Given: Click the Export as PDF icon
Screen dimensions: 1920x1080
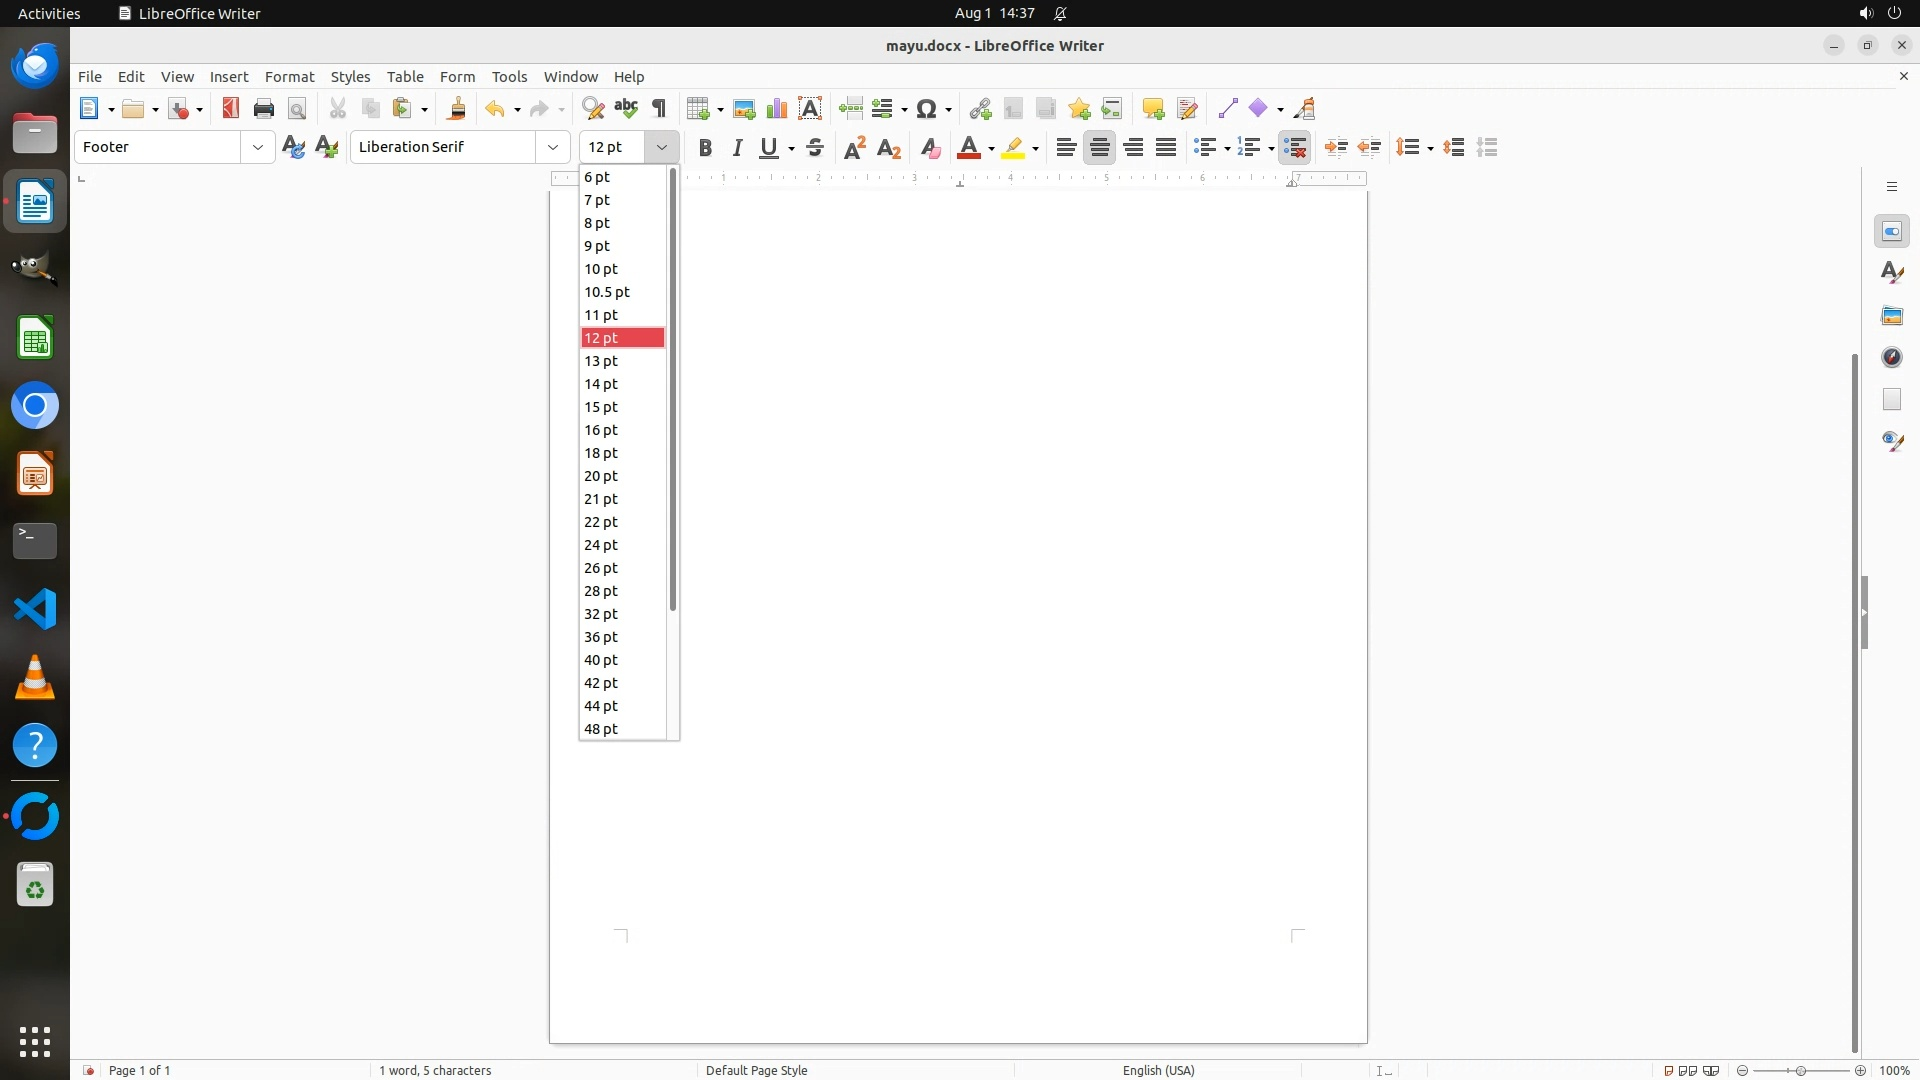Looking at the screenshot, I should click(x=231, y=108).
